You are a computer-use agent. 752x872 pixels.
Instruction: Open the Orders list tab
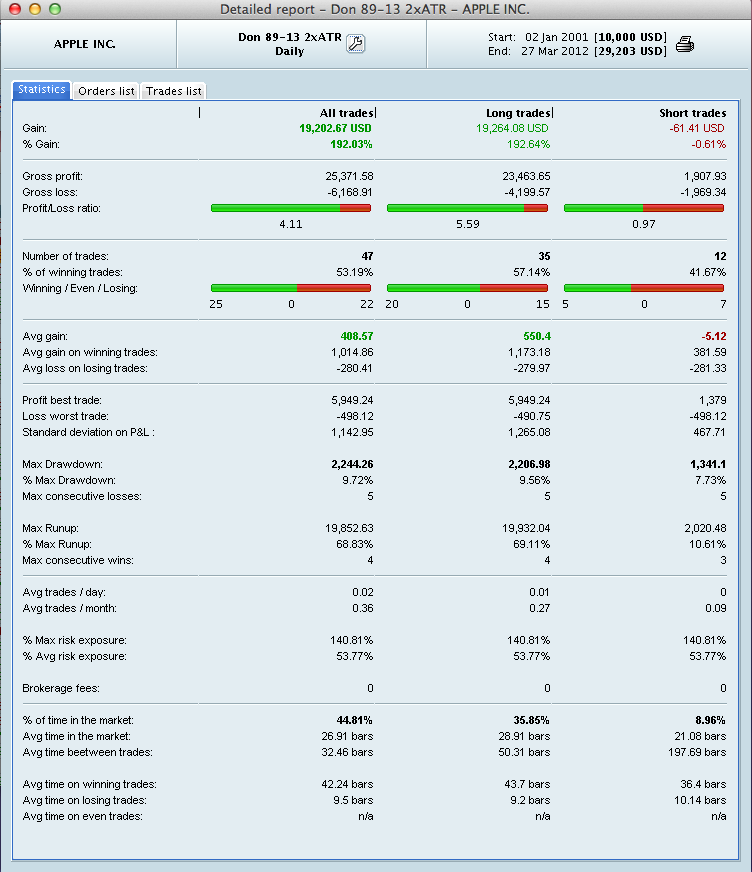(106, 91)
